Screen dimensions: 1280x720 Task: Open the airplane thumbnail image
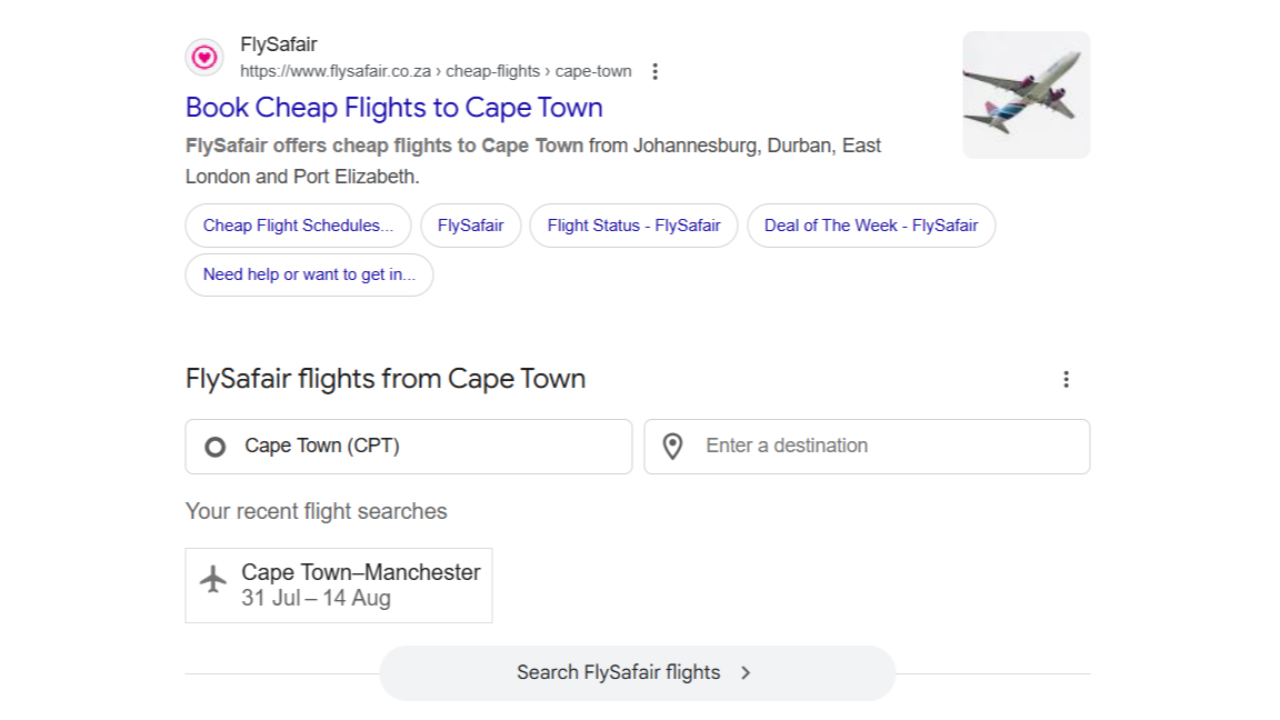(x=1026, y=95)
